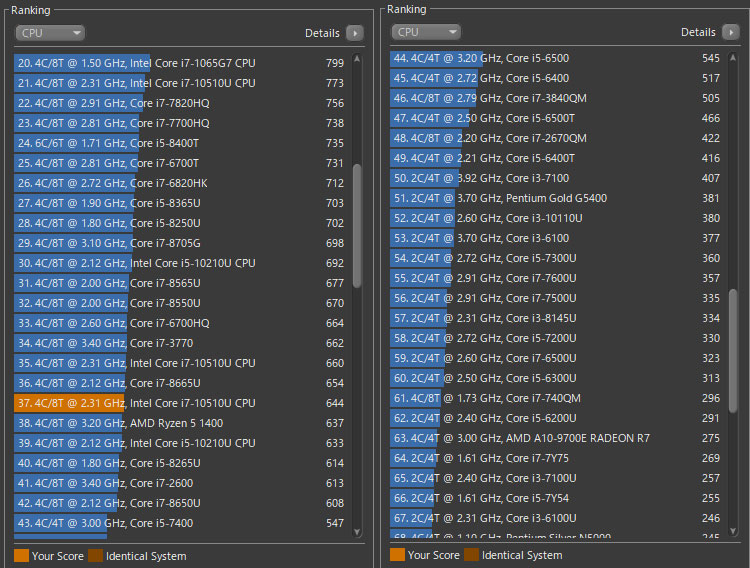Select rank 32 Core i7-8550U row

(181, 303)
